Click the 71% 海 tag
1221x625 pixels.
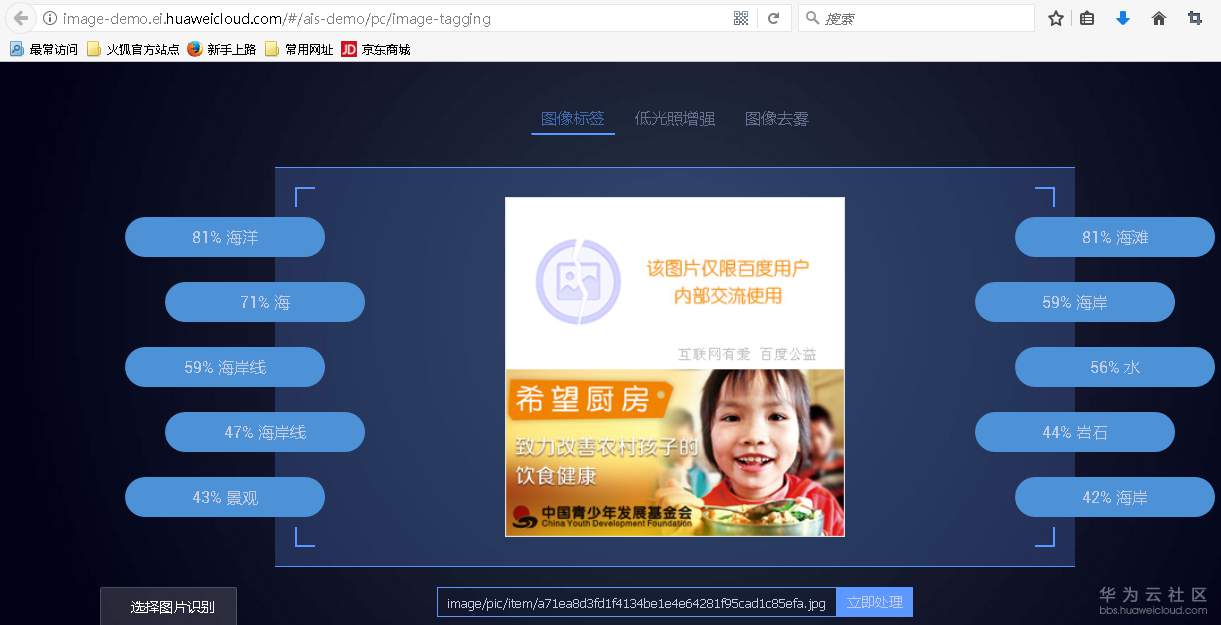point(265,302)
